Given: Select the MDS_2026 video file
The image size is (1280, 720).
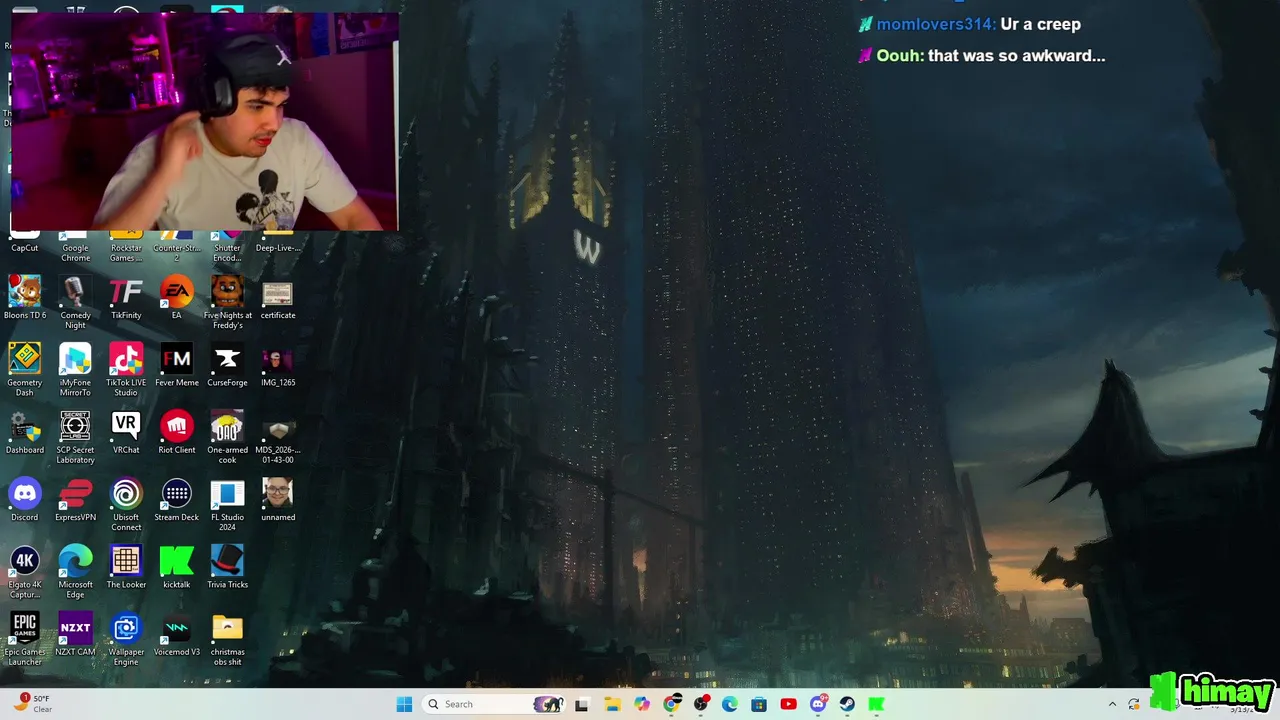Looking at the screenshot, I should [x=278, y=437].
